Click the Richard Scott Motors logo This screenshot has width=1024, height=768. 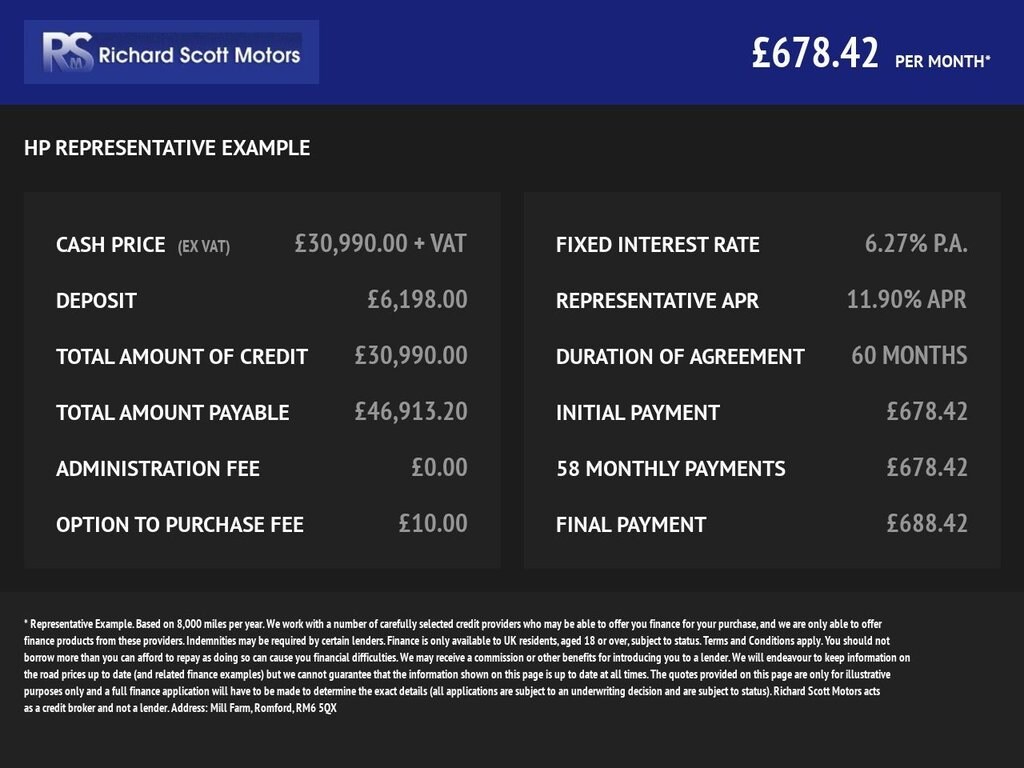point(171,52)
